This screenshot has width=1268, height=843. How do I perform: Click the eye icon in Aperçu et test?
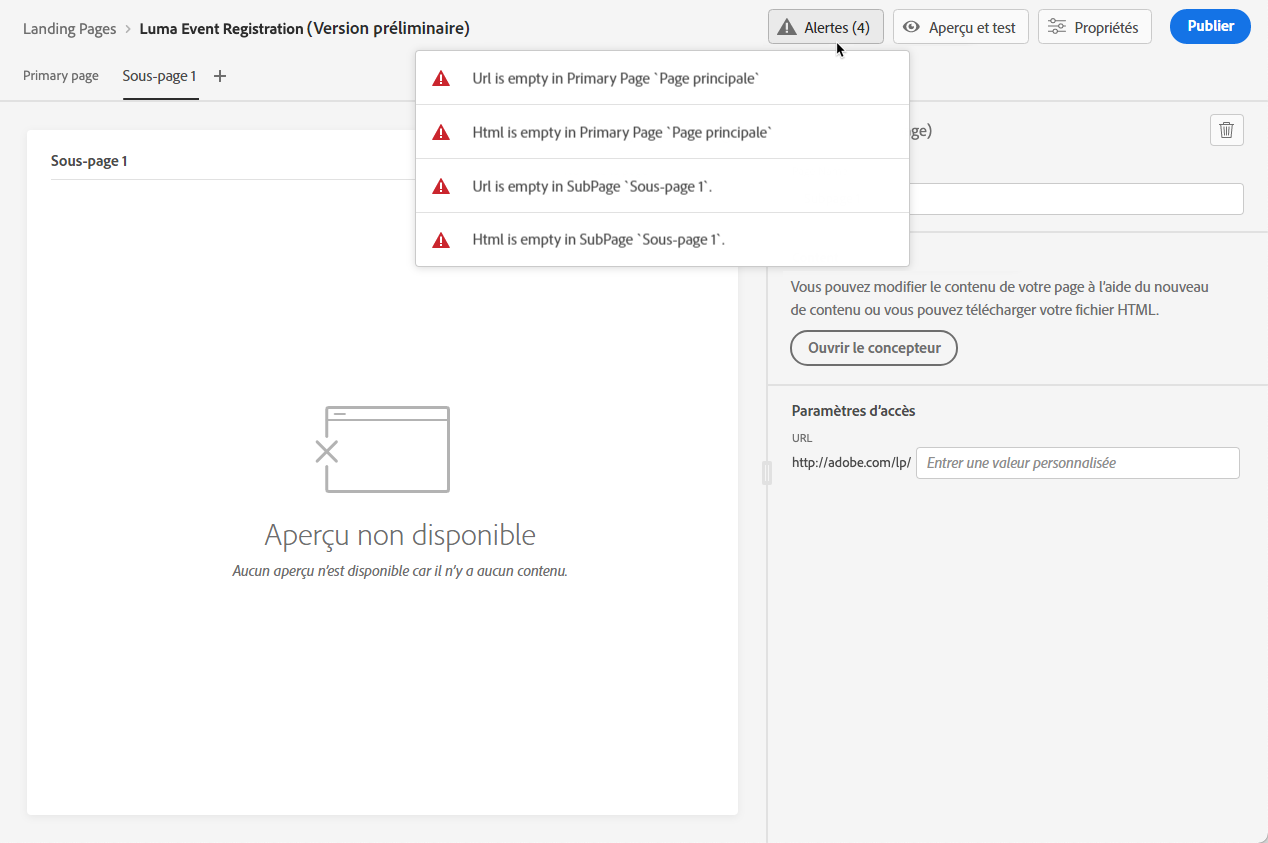pyautogui.click(x=911, y=27)
